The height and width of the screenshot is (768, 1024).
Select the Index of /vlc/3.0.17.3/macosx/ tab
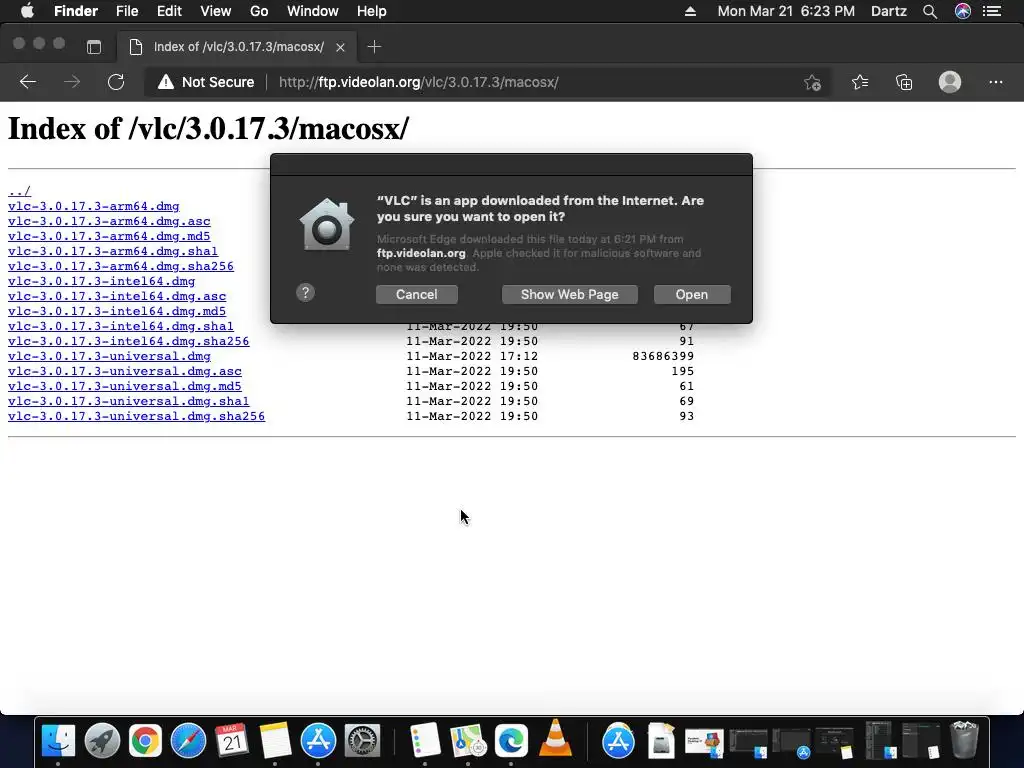[236, 47]
